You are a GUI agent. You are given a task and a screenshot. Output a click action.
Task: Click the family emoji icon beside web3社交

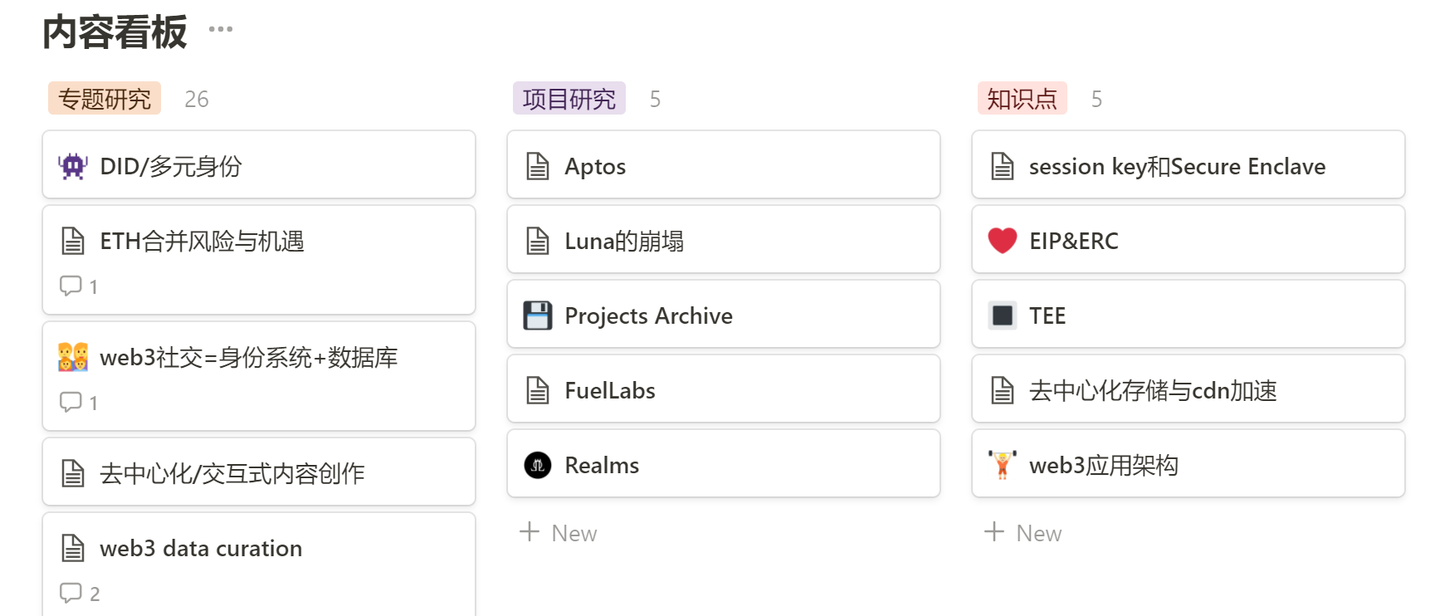(x=73, y=357)
